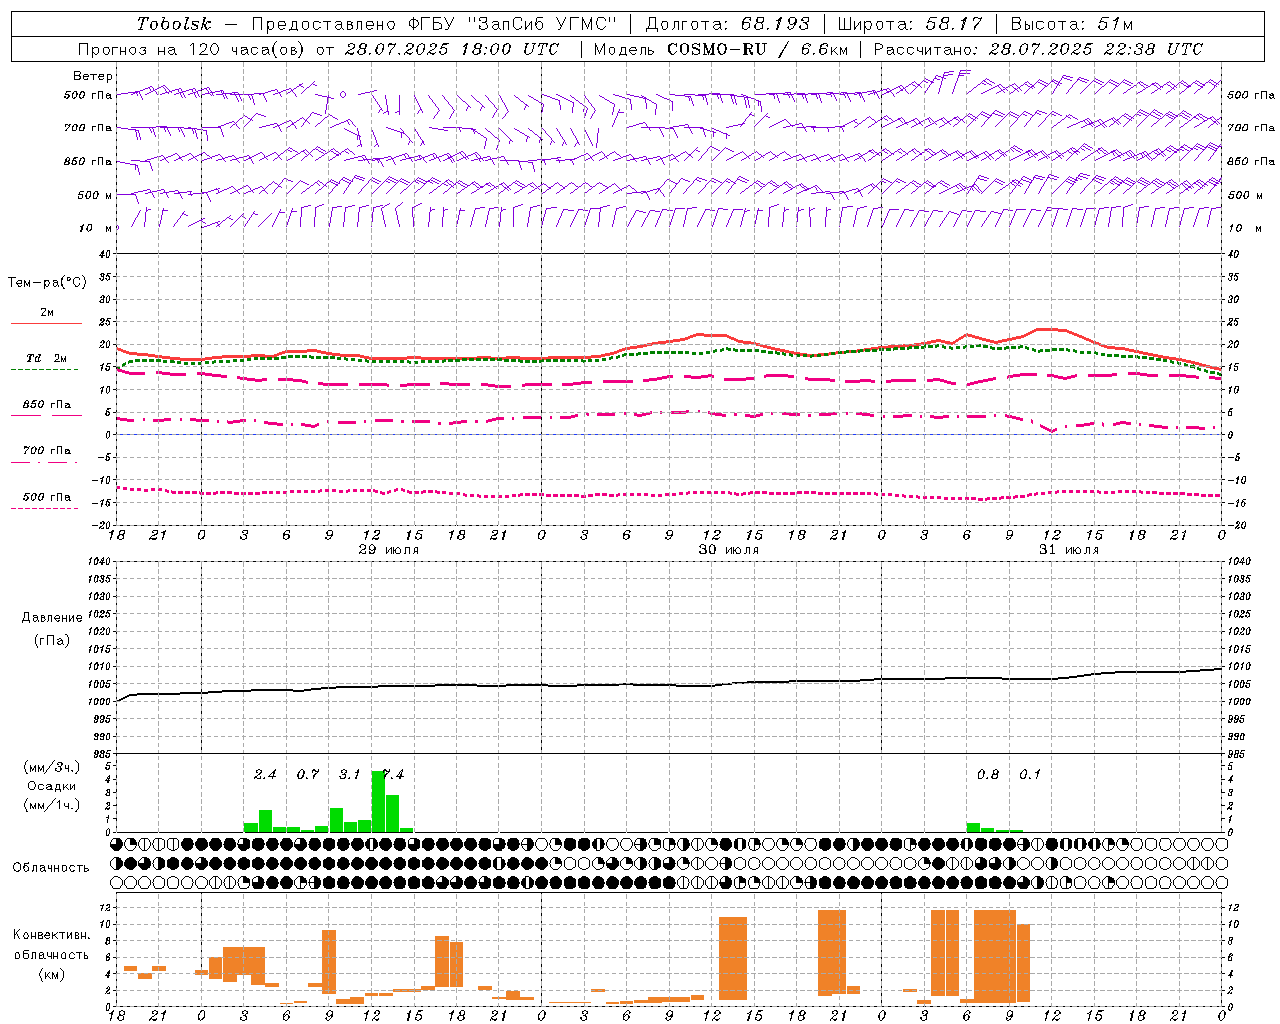Viewport: 1280px width, 1024px height.
Task: Click the "2м" temperature legend entry
Action: tap(47, 312)
